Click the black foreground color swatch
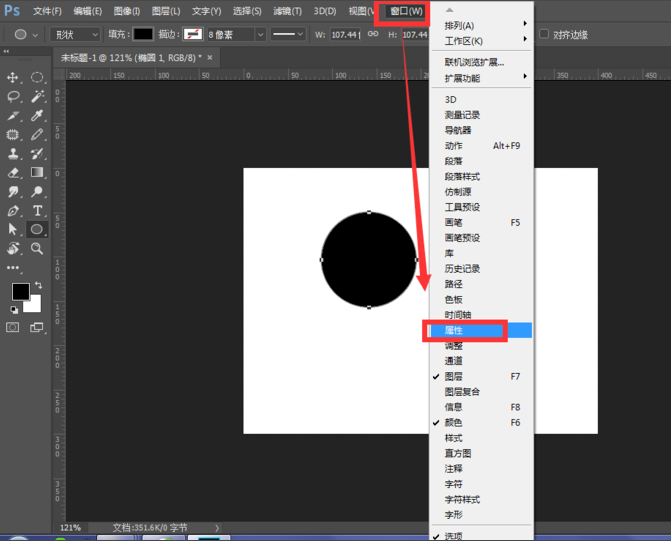 [x=21, y=291]
